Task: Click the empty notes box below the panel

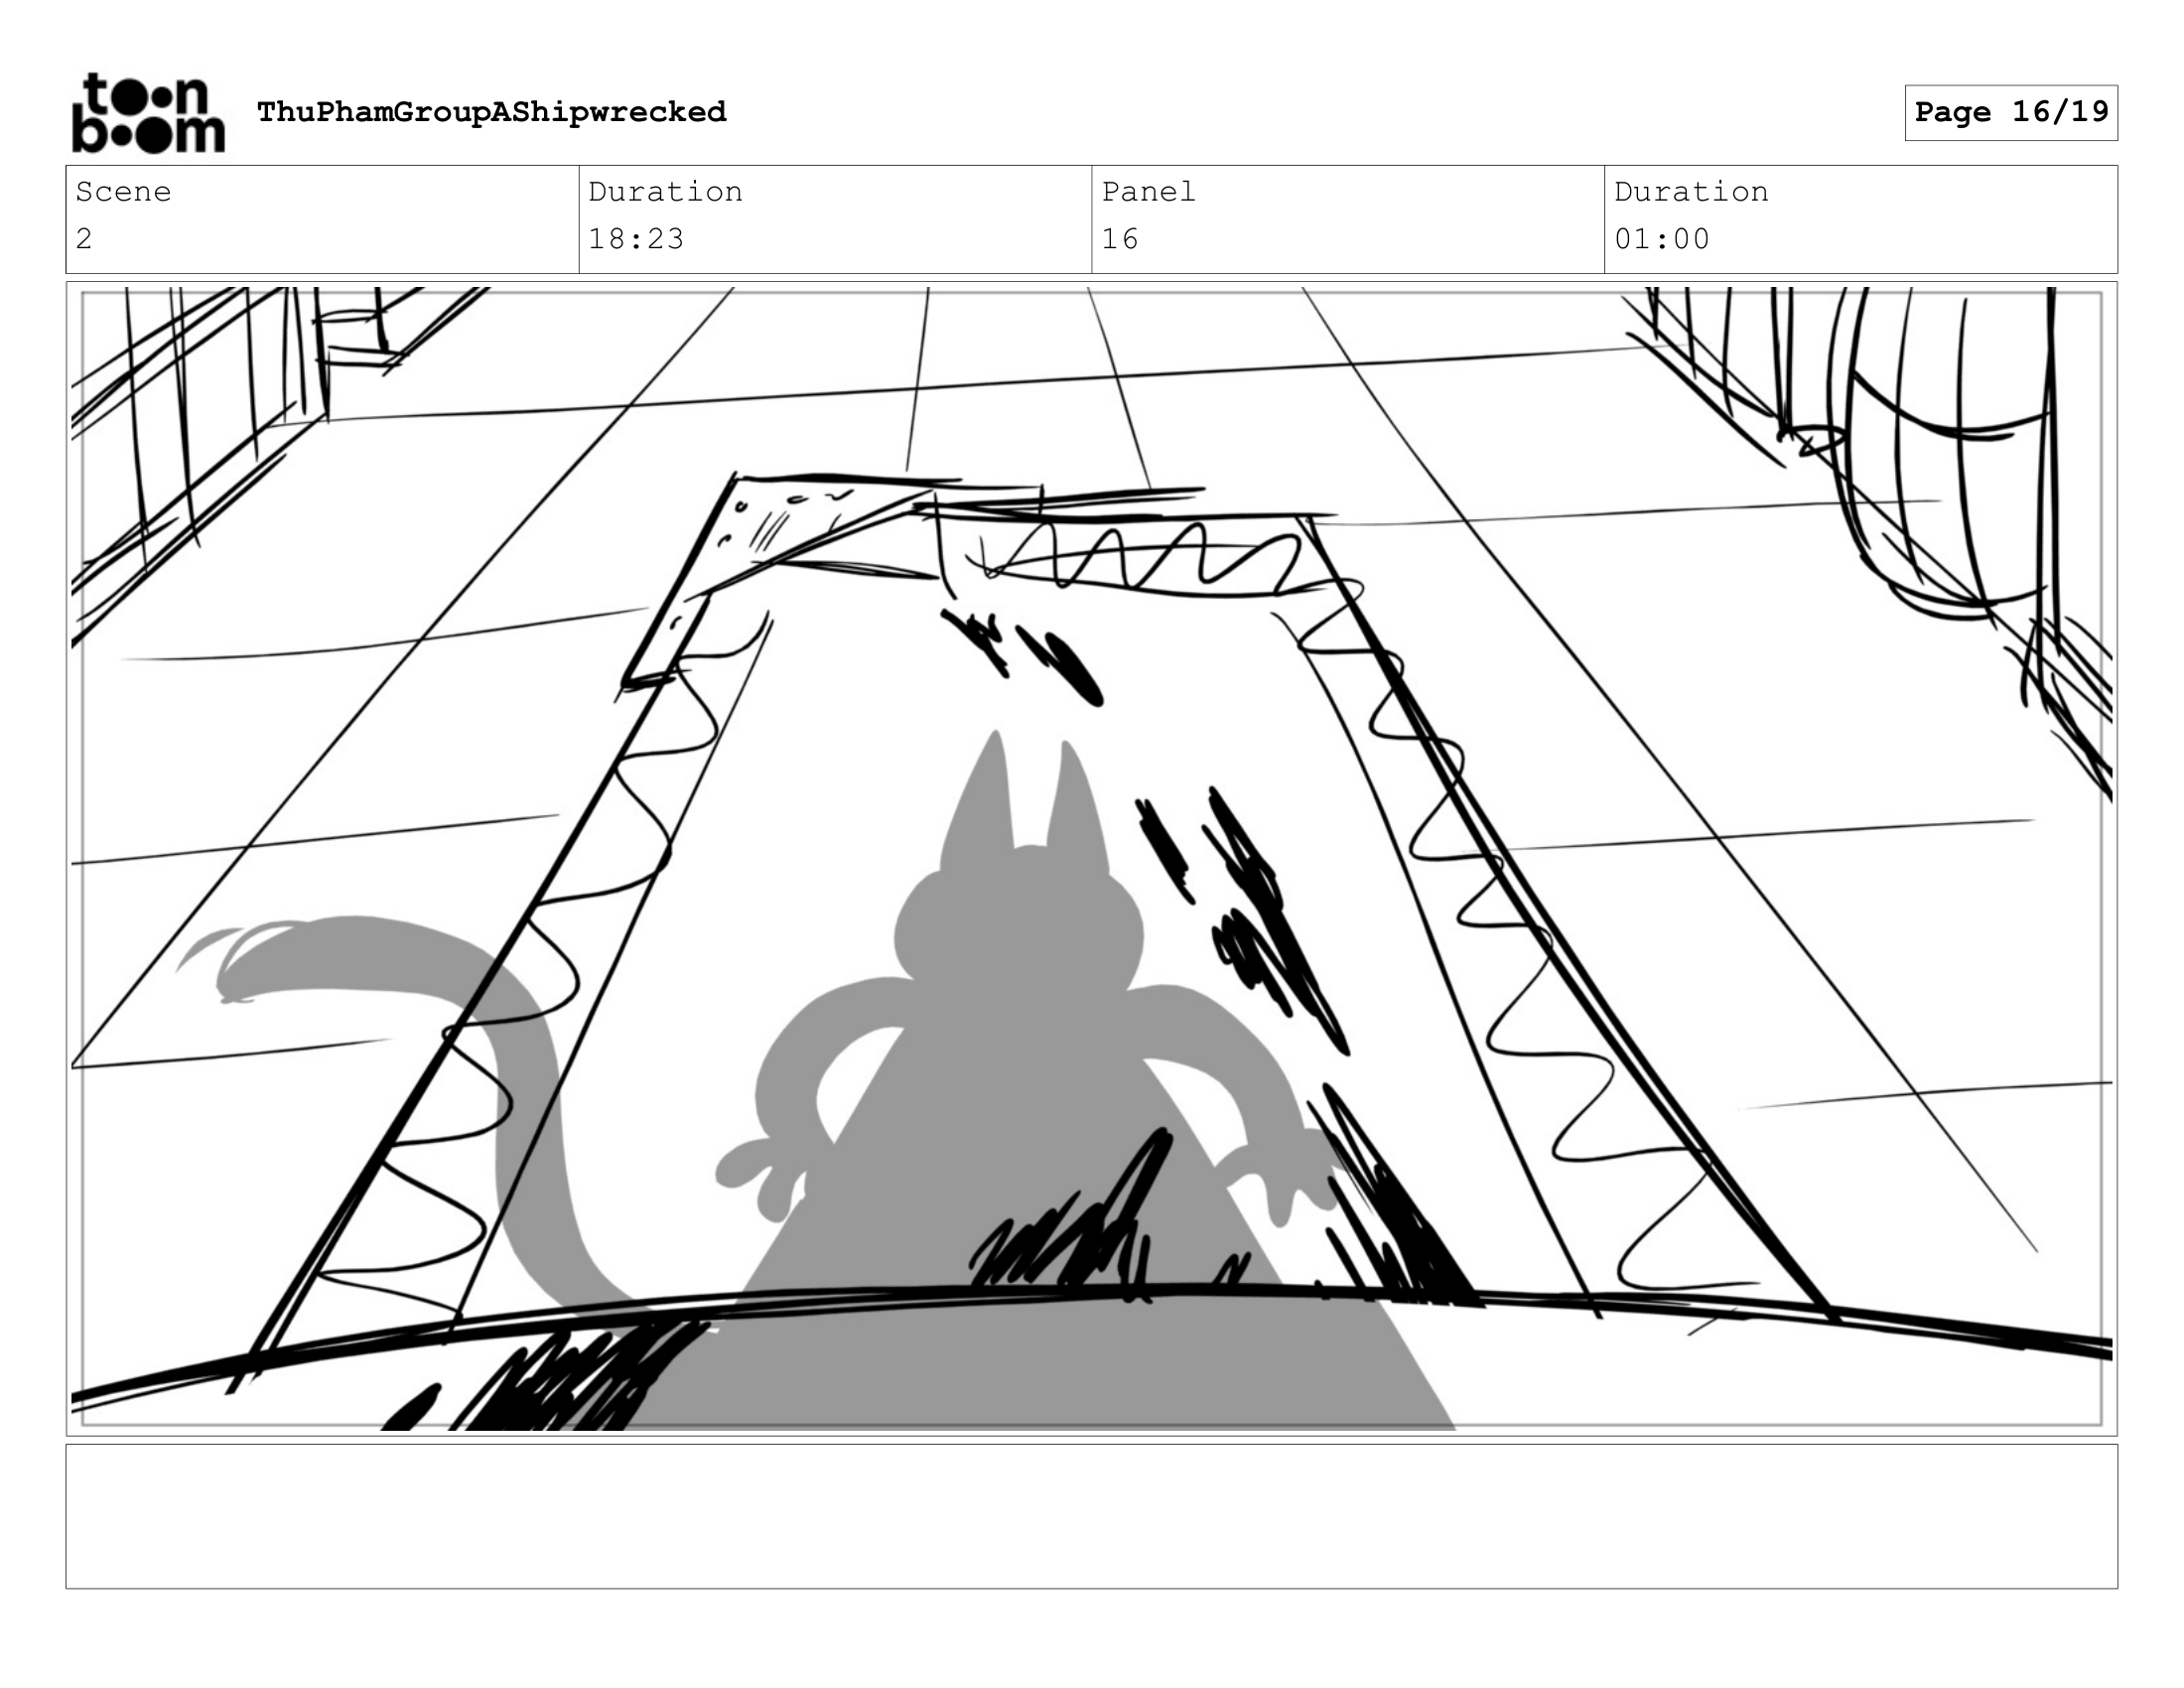Action: pyautogui.click(x=1091, y=1516)
